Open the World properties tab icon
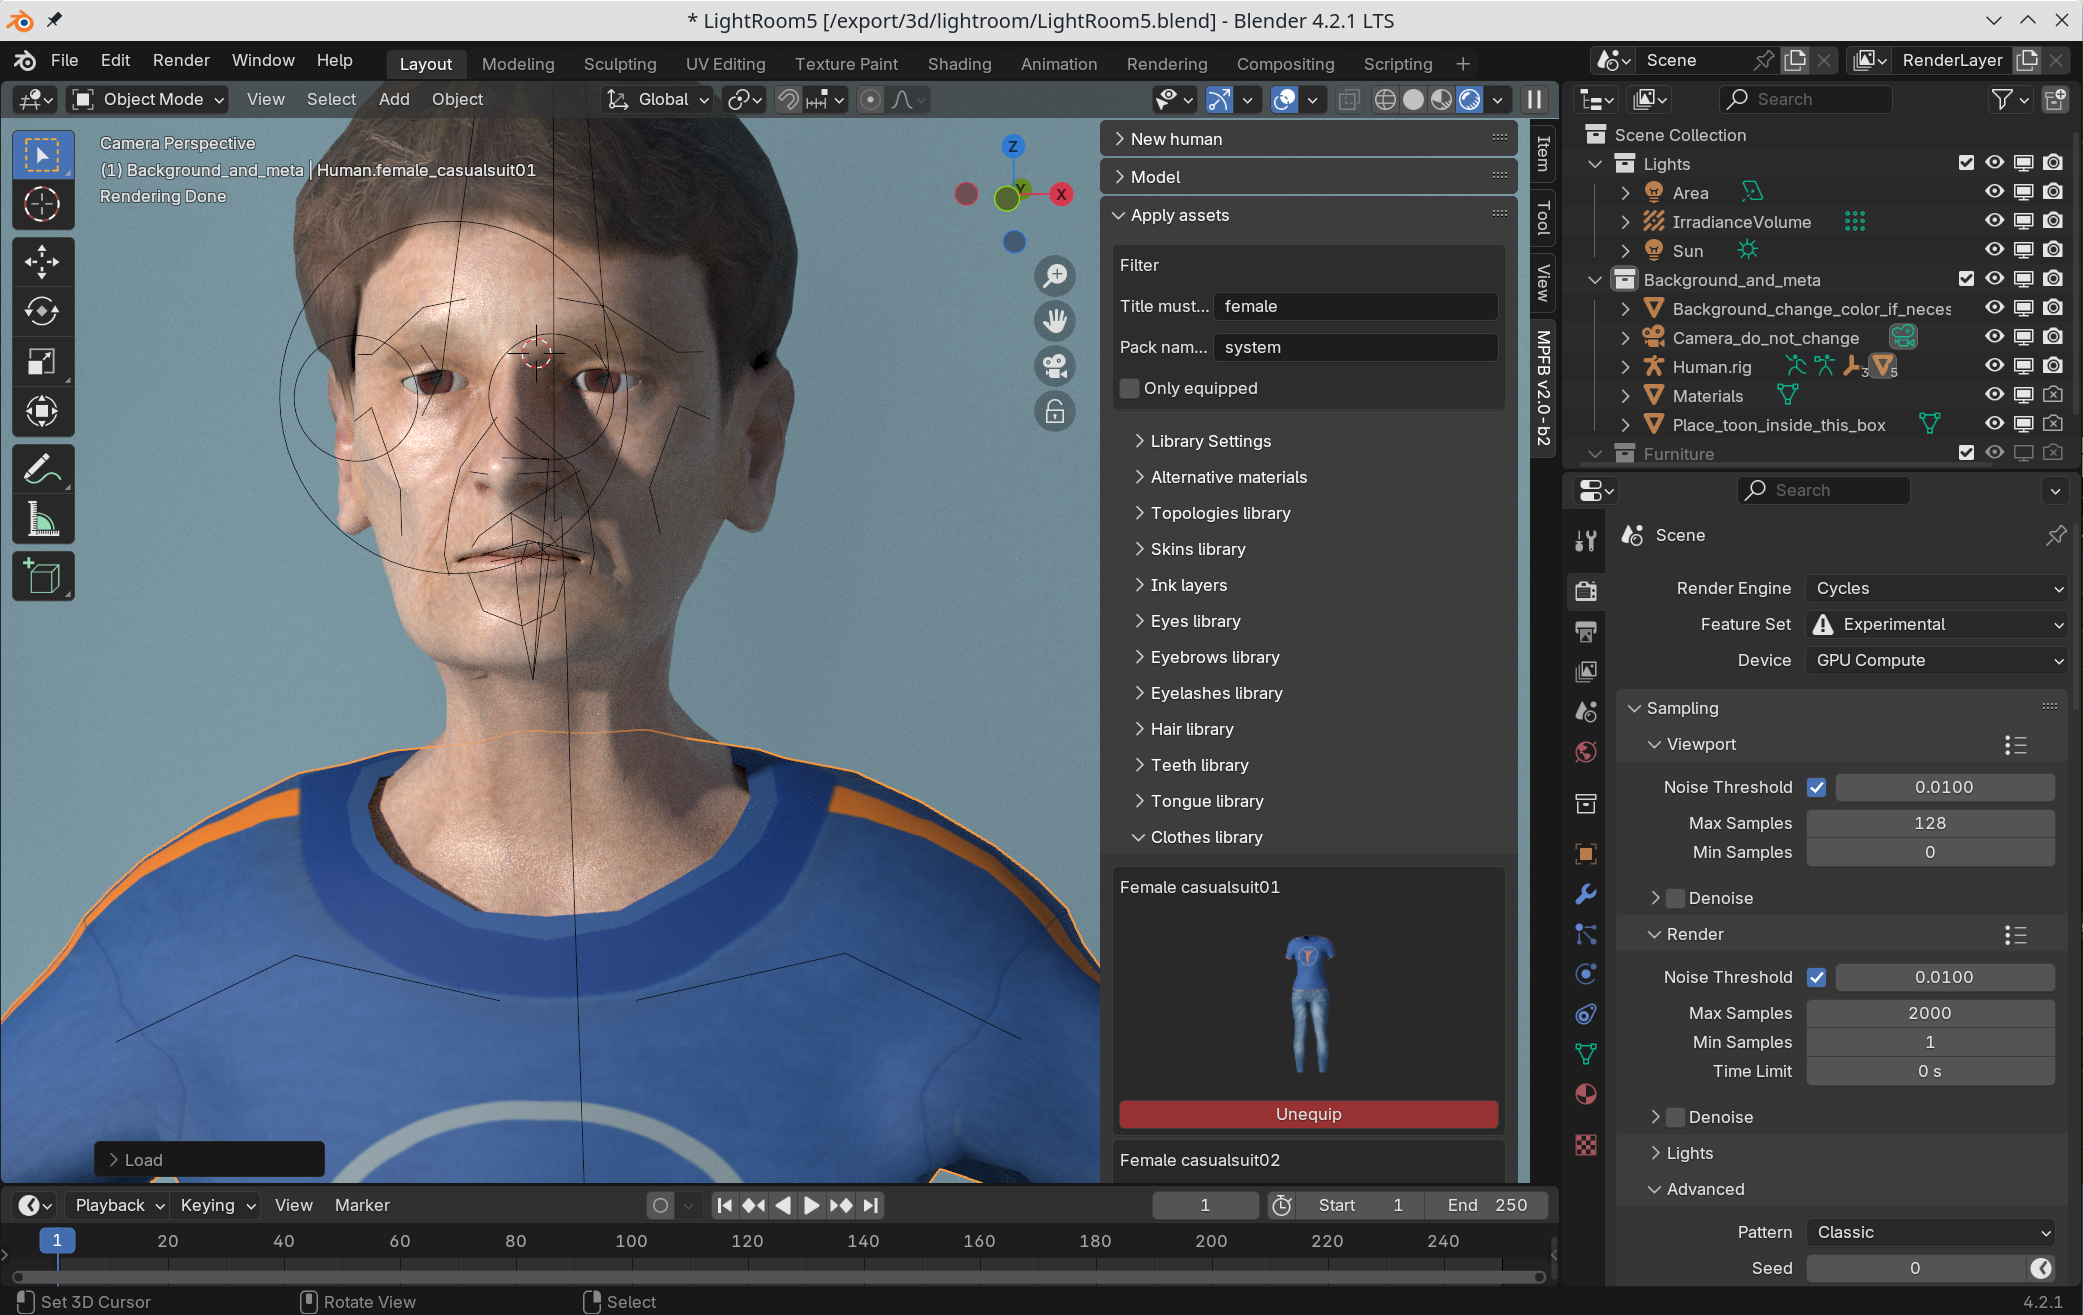 pyautogui.click(x=1586, y=751)
